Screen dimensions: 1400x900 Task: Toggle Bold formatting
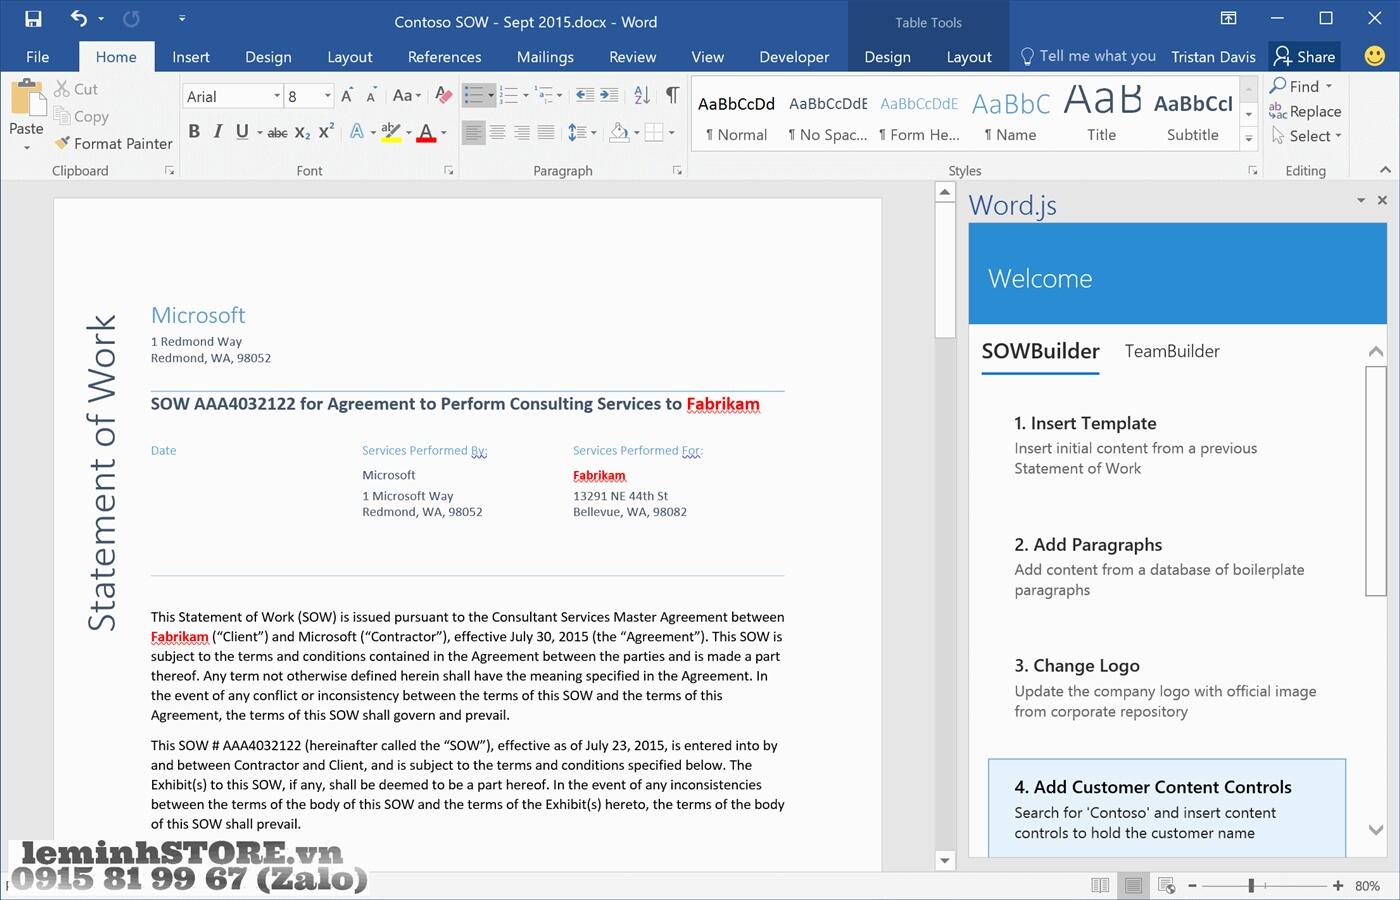[194, 132]
